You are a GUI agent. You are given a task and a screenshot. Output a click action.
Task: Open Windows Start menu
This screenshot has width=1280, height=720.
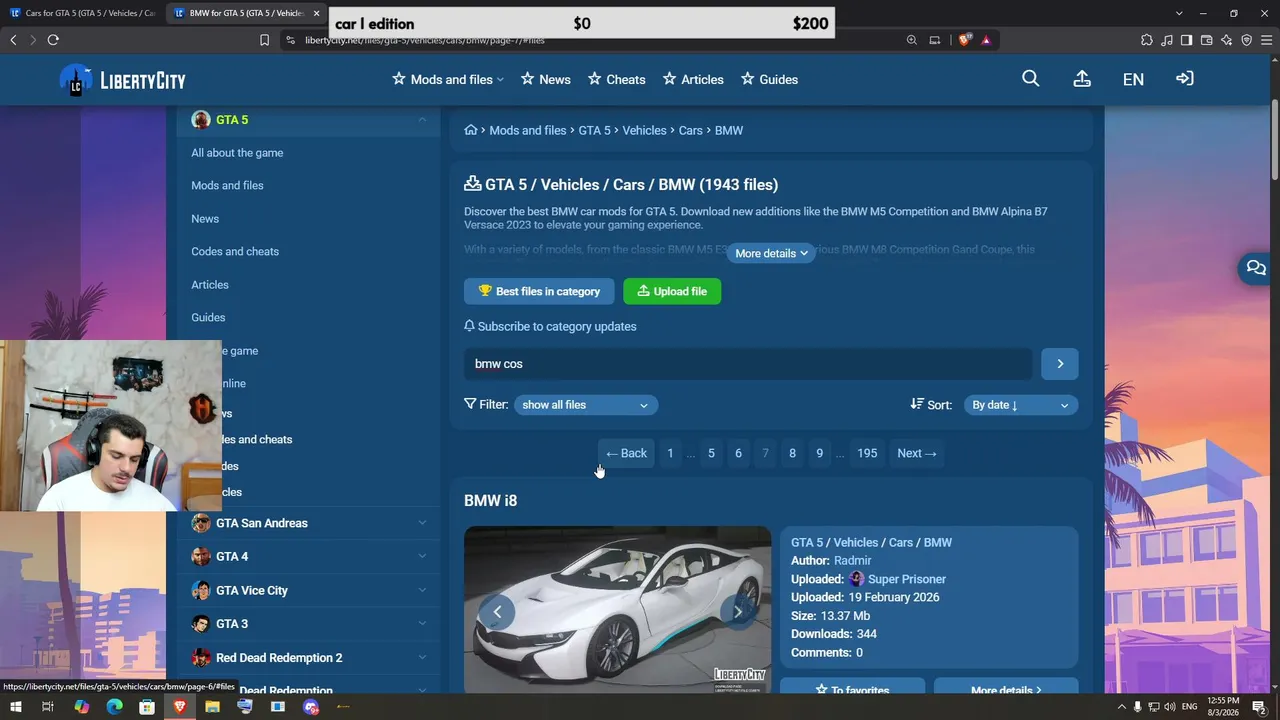[15, 707]
